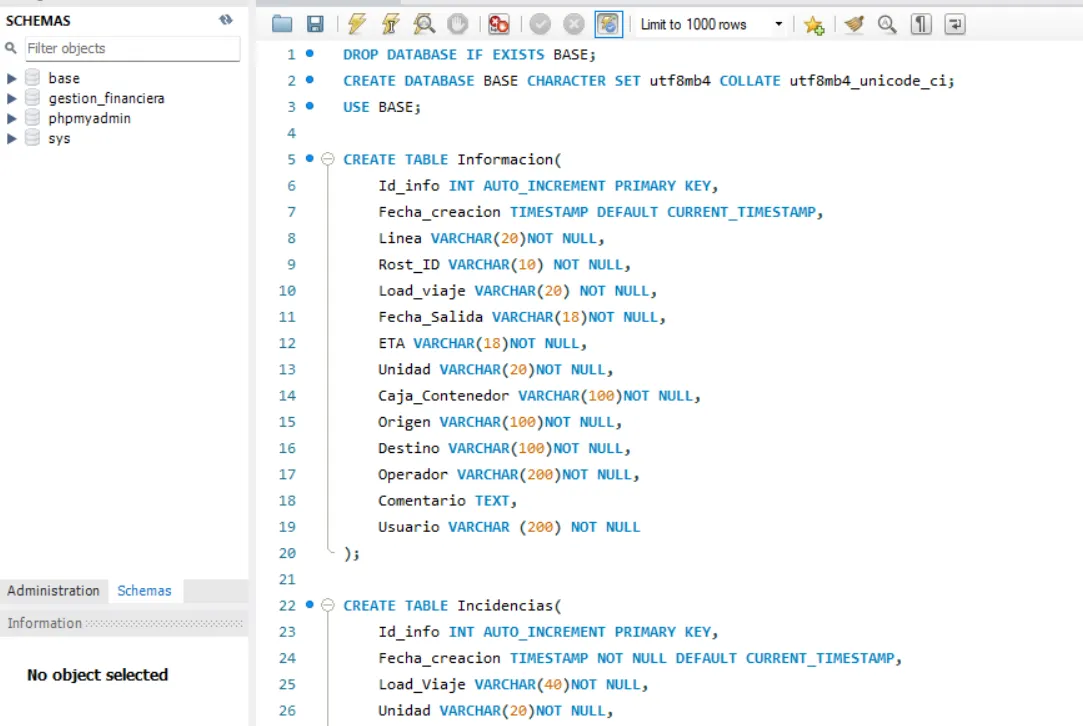Click line number 21 in the gutter
The width and height of the screenshot is (1083, 726).
(x=287, y=580)
